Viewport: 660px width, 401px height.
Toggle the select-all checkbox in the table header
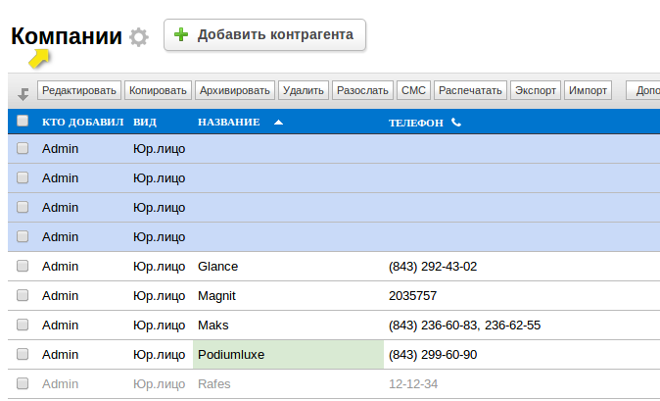pos(23,122)
